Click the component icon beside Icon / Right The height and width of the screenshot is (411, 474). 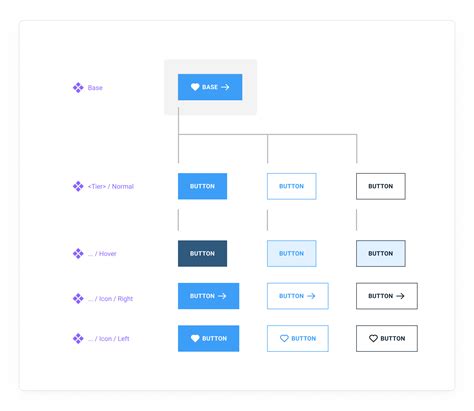point(78,298)
